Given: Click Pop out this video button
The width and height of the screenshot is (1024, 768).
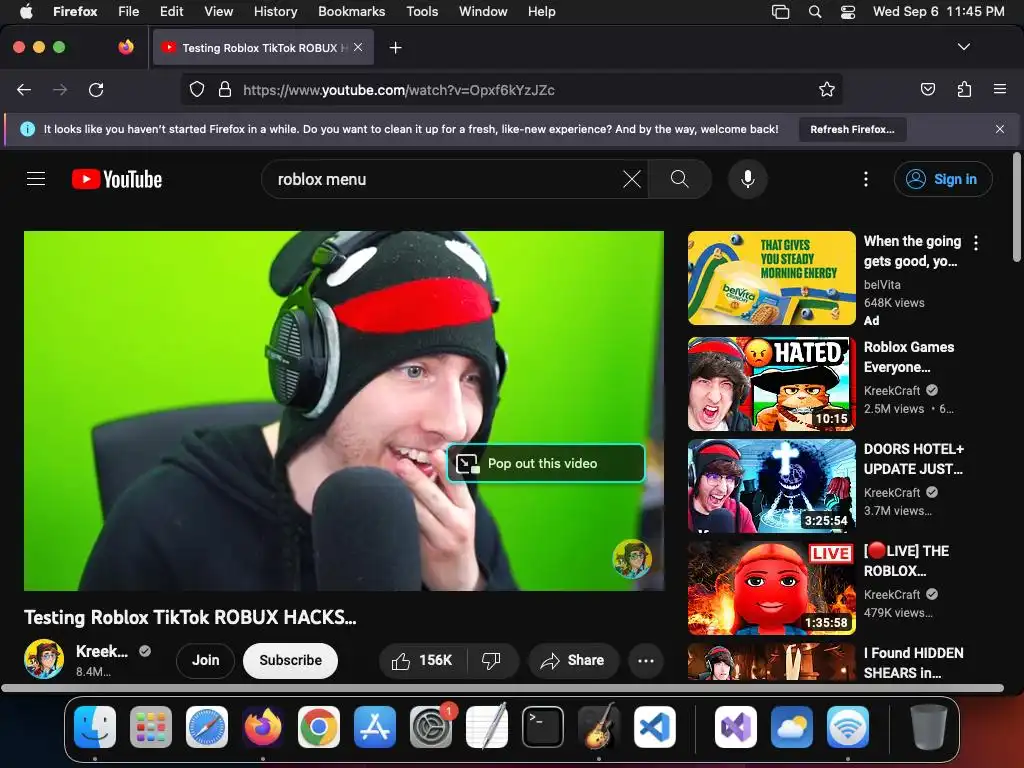Looking at the screenshot, I should click(546, 463).
